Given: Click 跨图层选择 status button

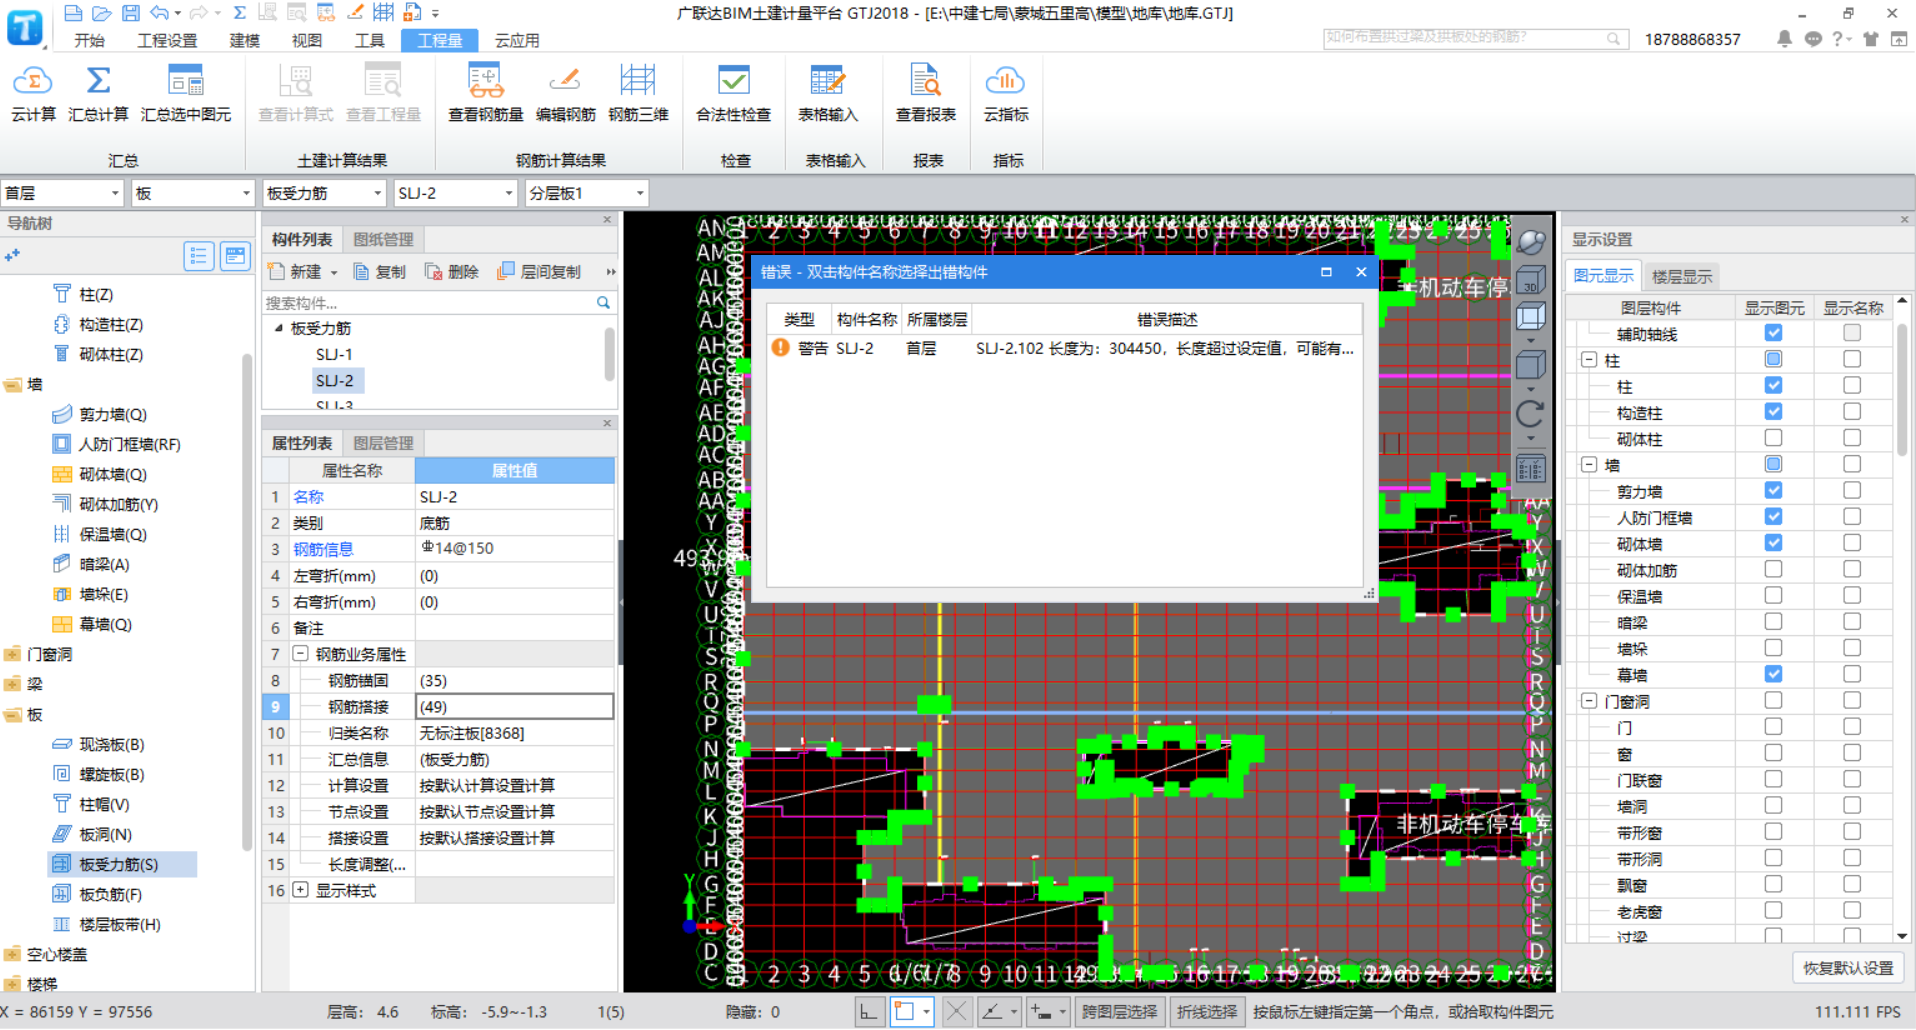Looking at the screenshot, I should pyautogui.click(x=1119, y=1012).
